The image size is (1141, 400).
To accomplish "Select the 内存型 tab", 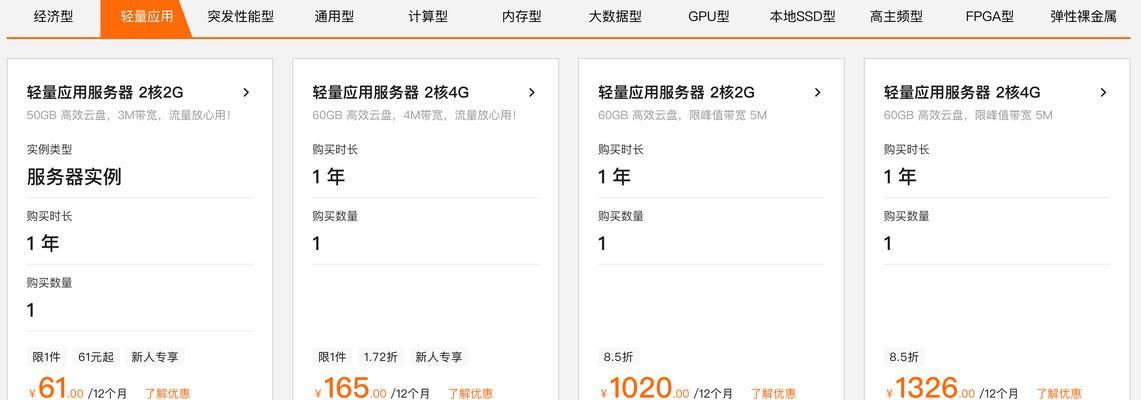I will tap(522, 17).
